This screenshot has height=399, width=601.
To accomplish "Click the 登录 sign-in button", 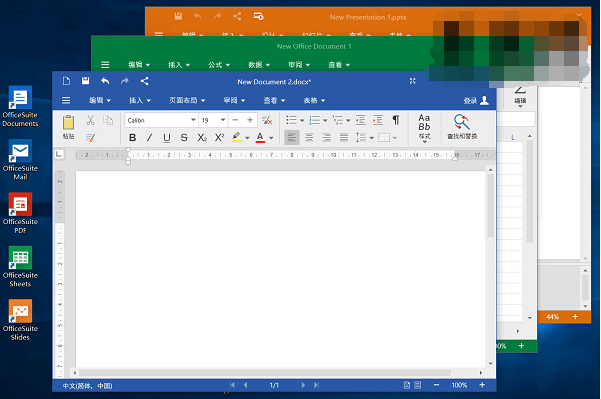I will [476, 100].
